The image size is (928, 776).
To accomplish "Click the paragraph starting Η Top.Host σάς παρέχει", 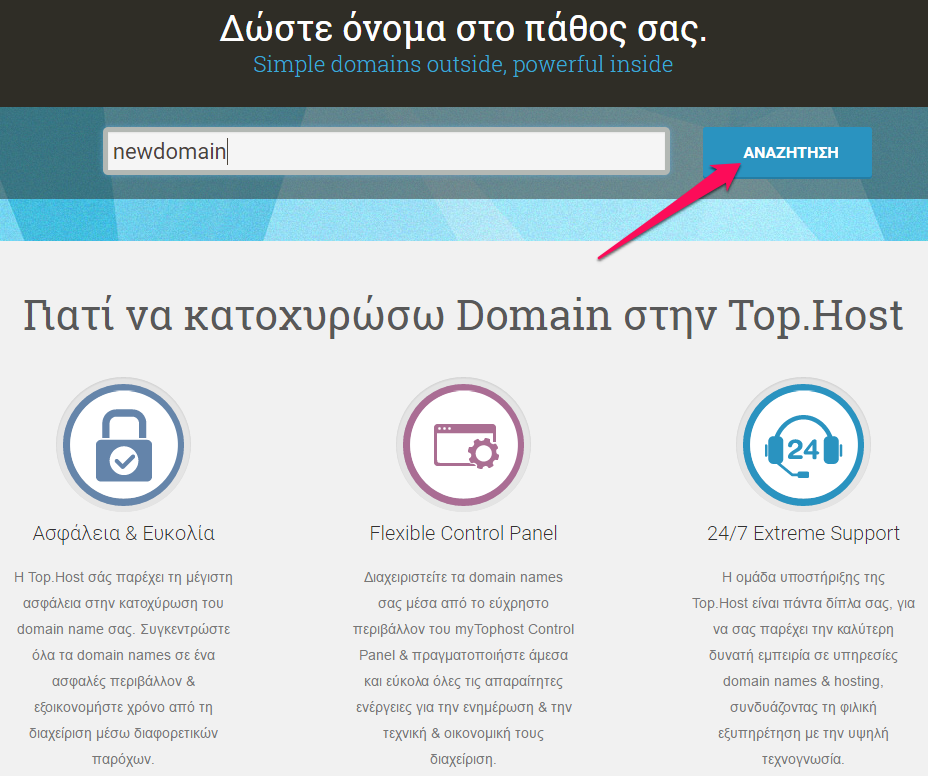I will pyautogui.click(x=124, y=668).
